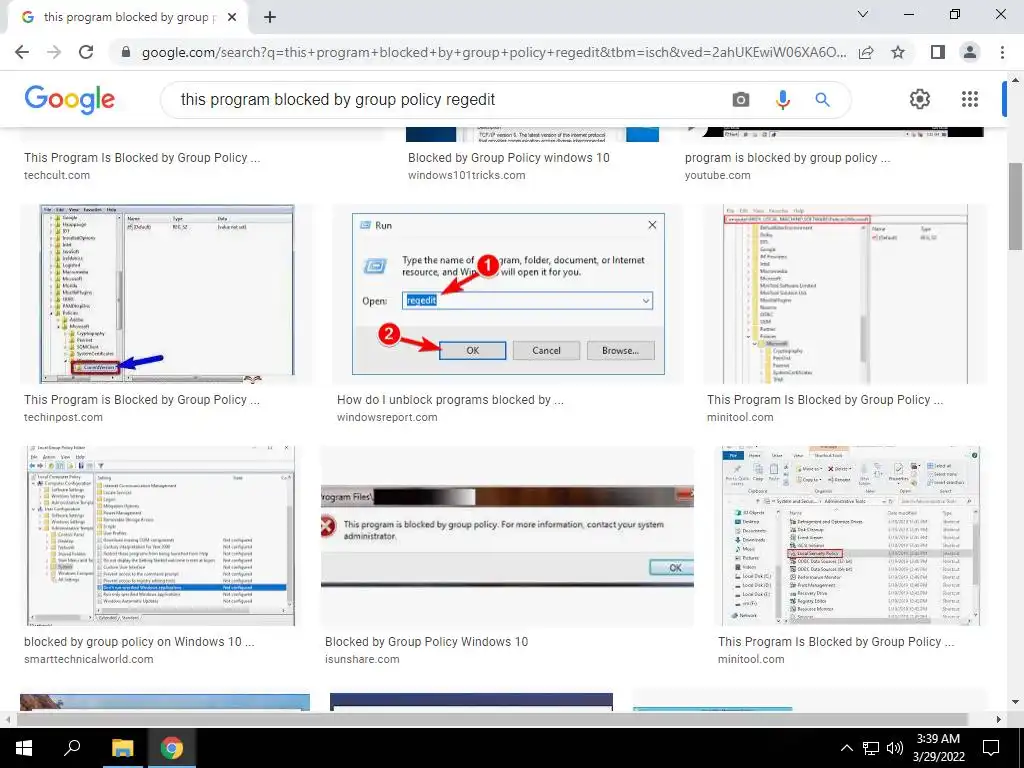Click the forward navigation arrow
The height and width of the screenshot is (768, 1024).
[x=54, y=52]
